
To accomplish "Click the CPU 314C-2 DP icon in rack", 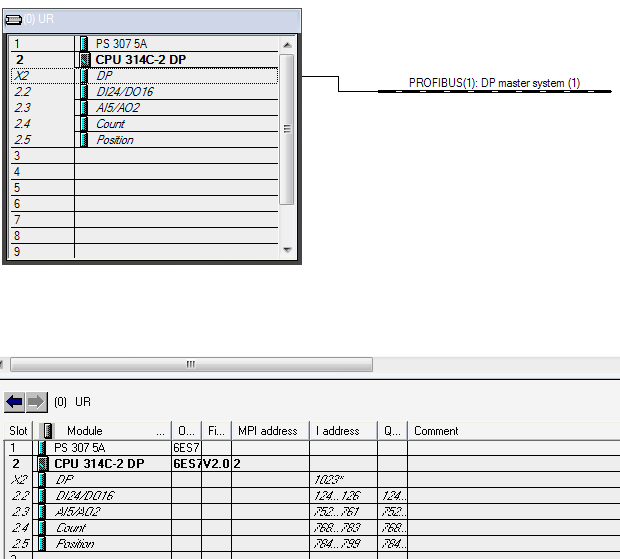I will [x=85, y=60].
